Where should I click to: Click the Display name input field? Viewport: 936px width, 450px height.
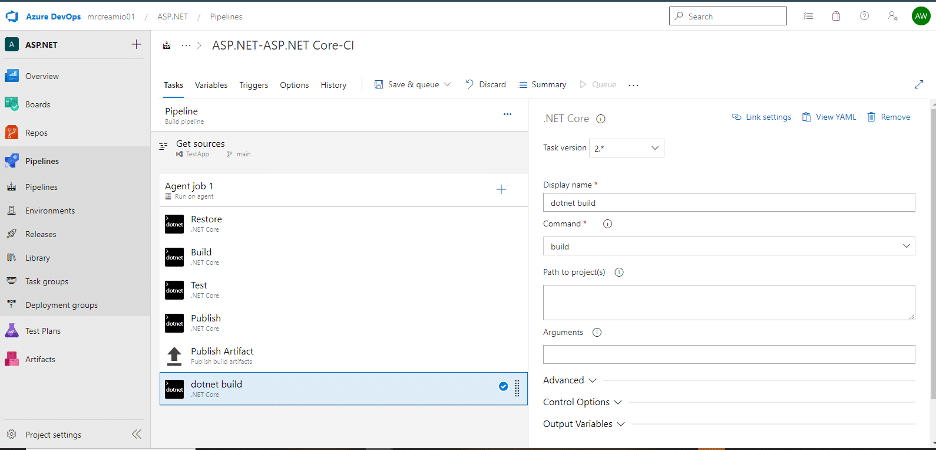[x=729, y=203]
